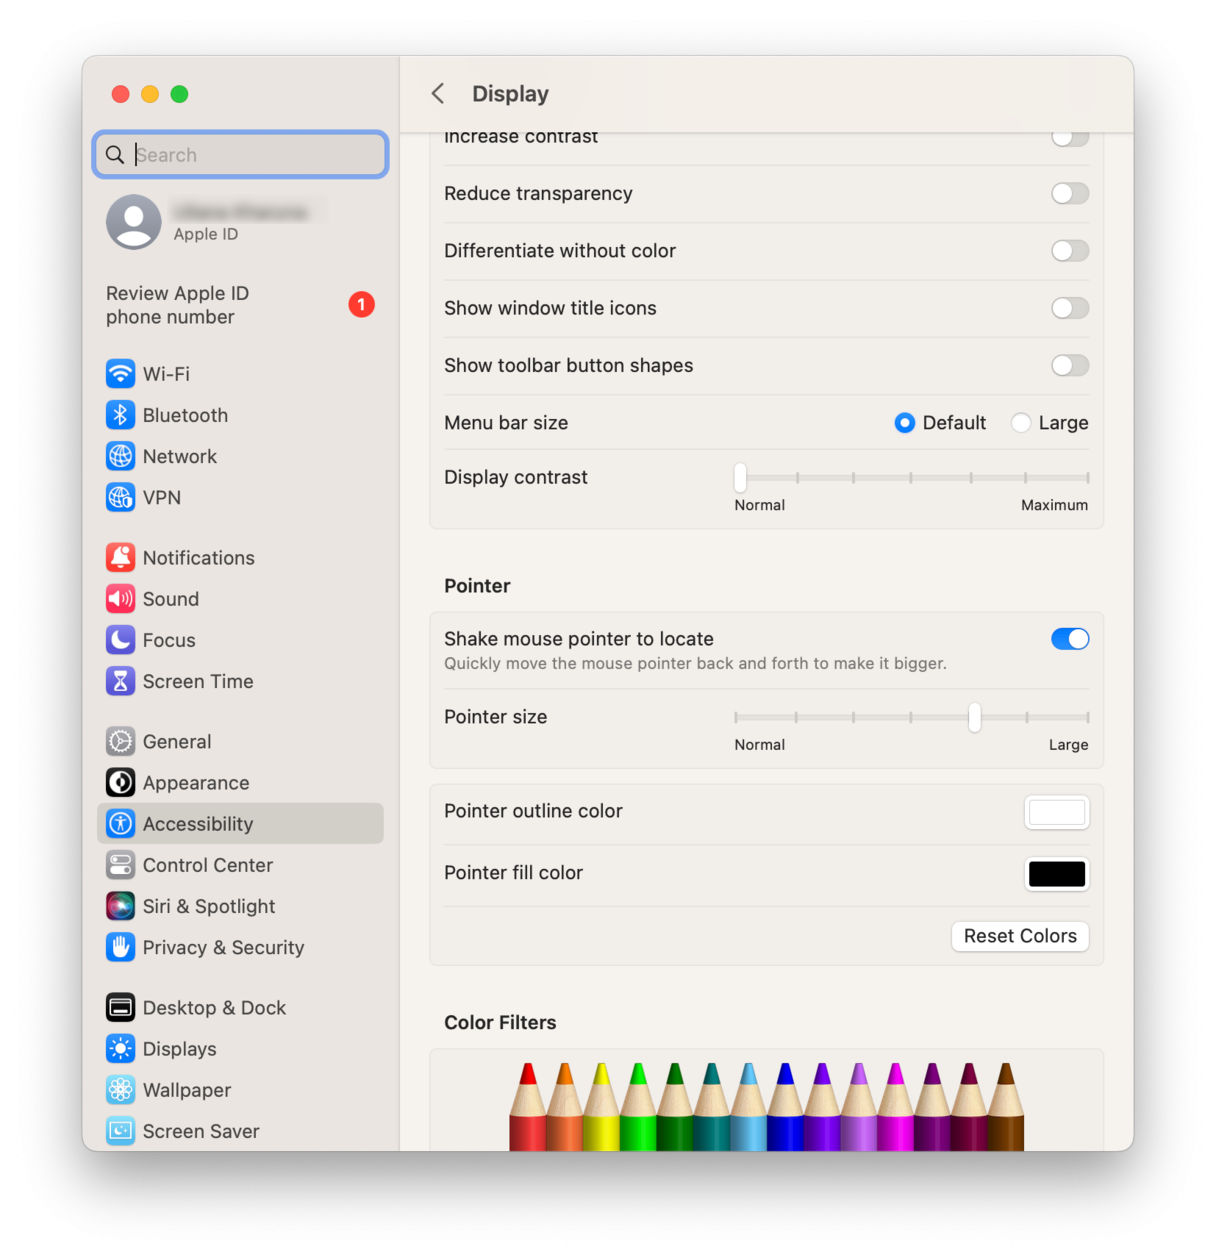Image resolution: width=1216 pixels, height=1260 pixels.
Task: Open the Wi-Fi settings icon
Action: click(x=120, y=373)
